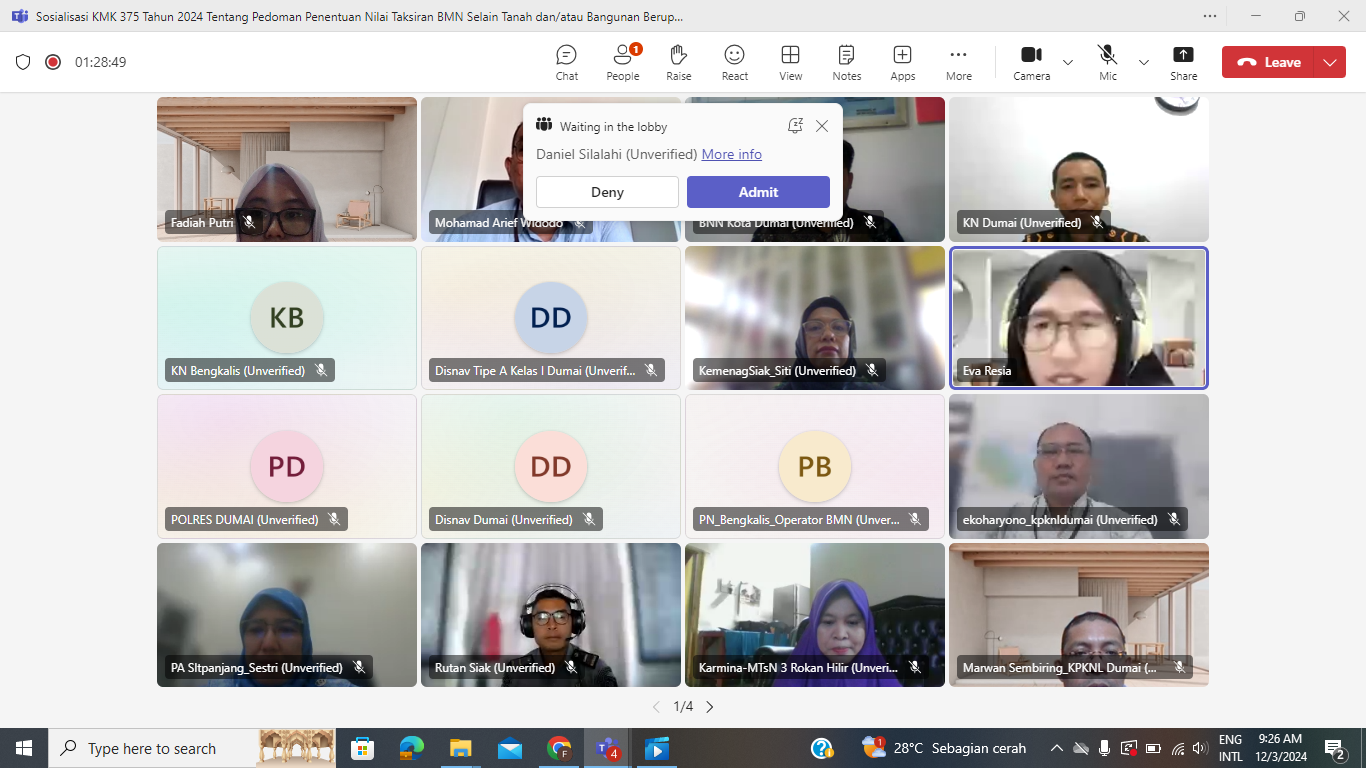Open the More actions menu

(x=958, y=62)
